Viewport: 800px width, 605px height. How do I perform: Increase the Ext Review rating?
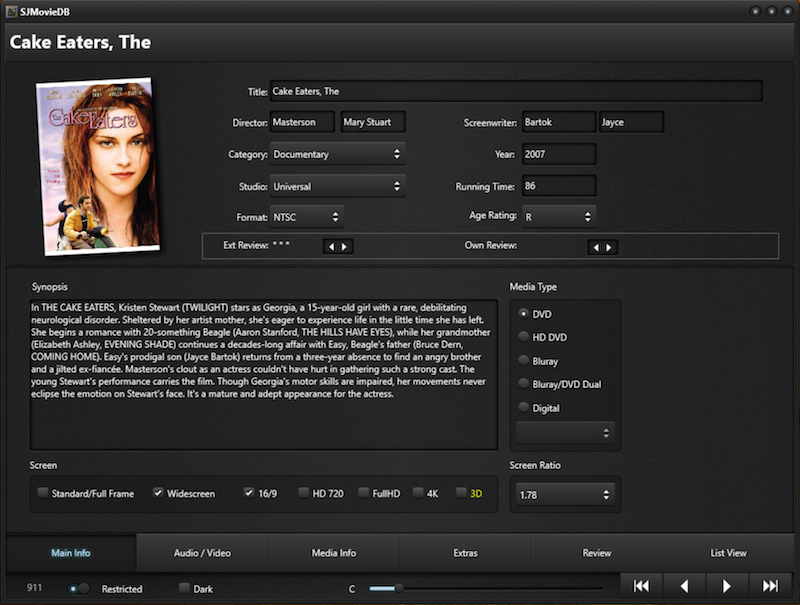coord(345,246)
